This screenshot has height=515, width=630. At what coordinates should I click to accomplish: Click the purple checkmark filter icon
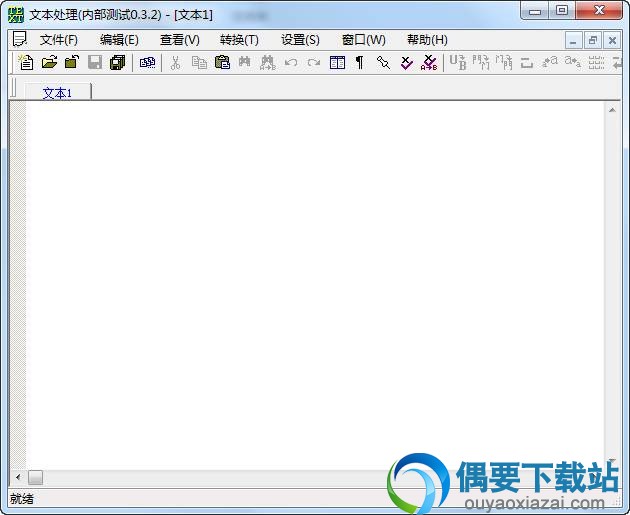point(406,63)
